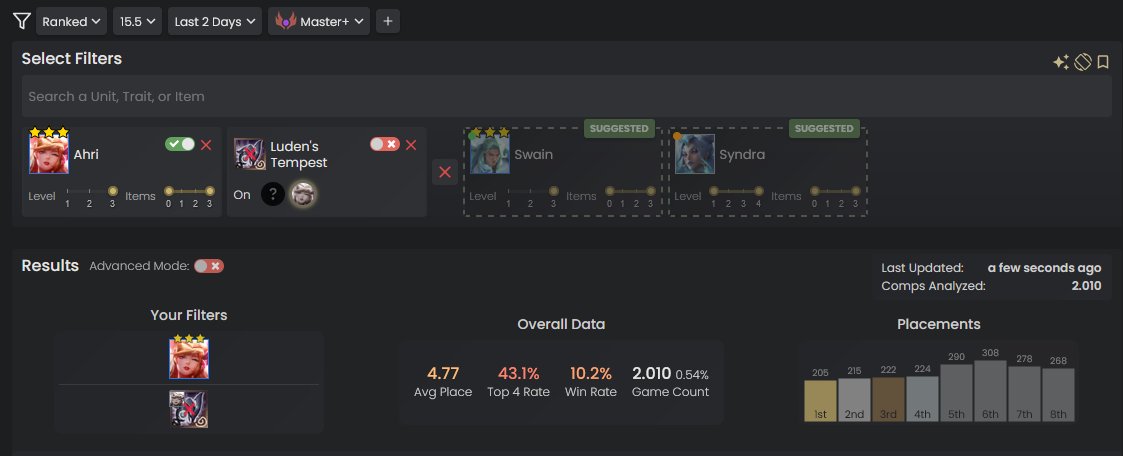Click Syndra Level slider
Image resolution: width=1123 pixels, height=456 pixels.
(x=736, y=191)
